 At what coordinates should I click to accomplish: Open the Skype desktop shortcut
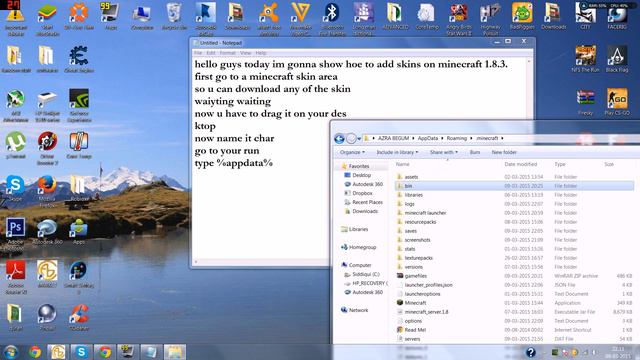pos(16,189)
